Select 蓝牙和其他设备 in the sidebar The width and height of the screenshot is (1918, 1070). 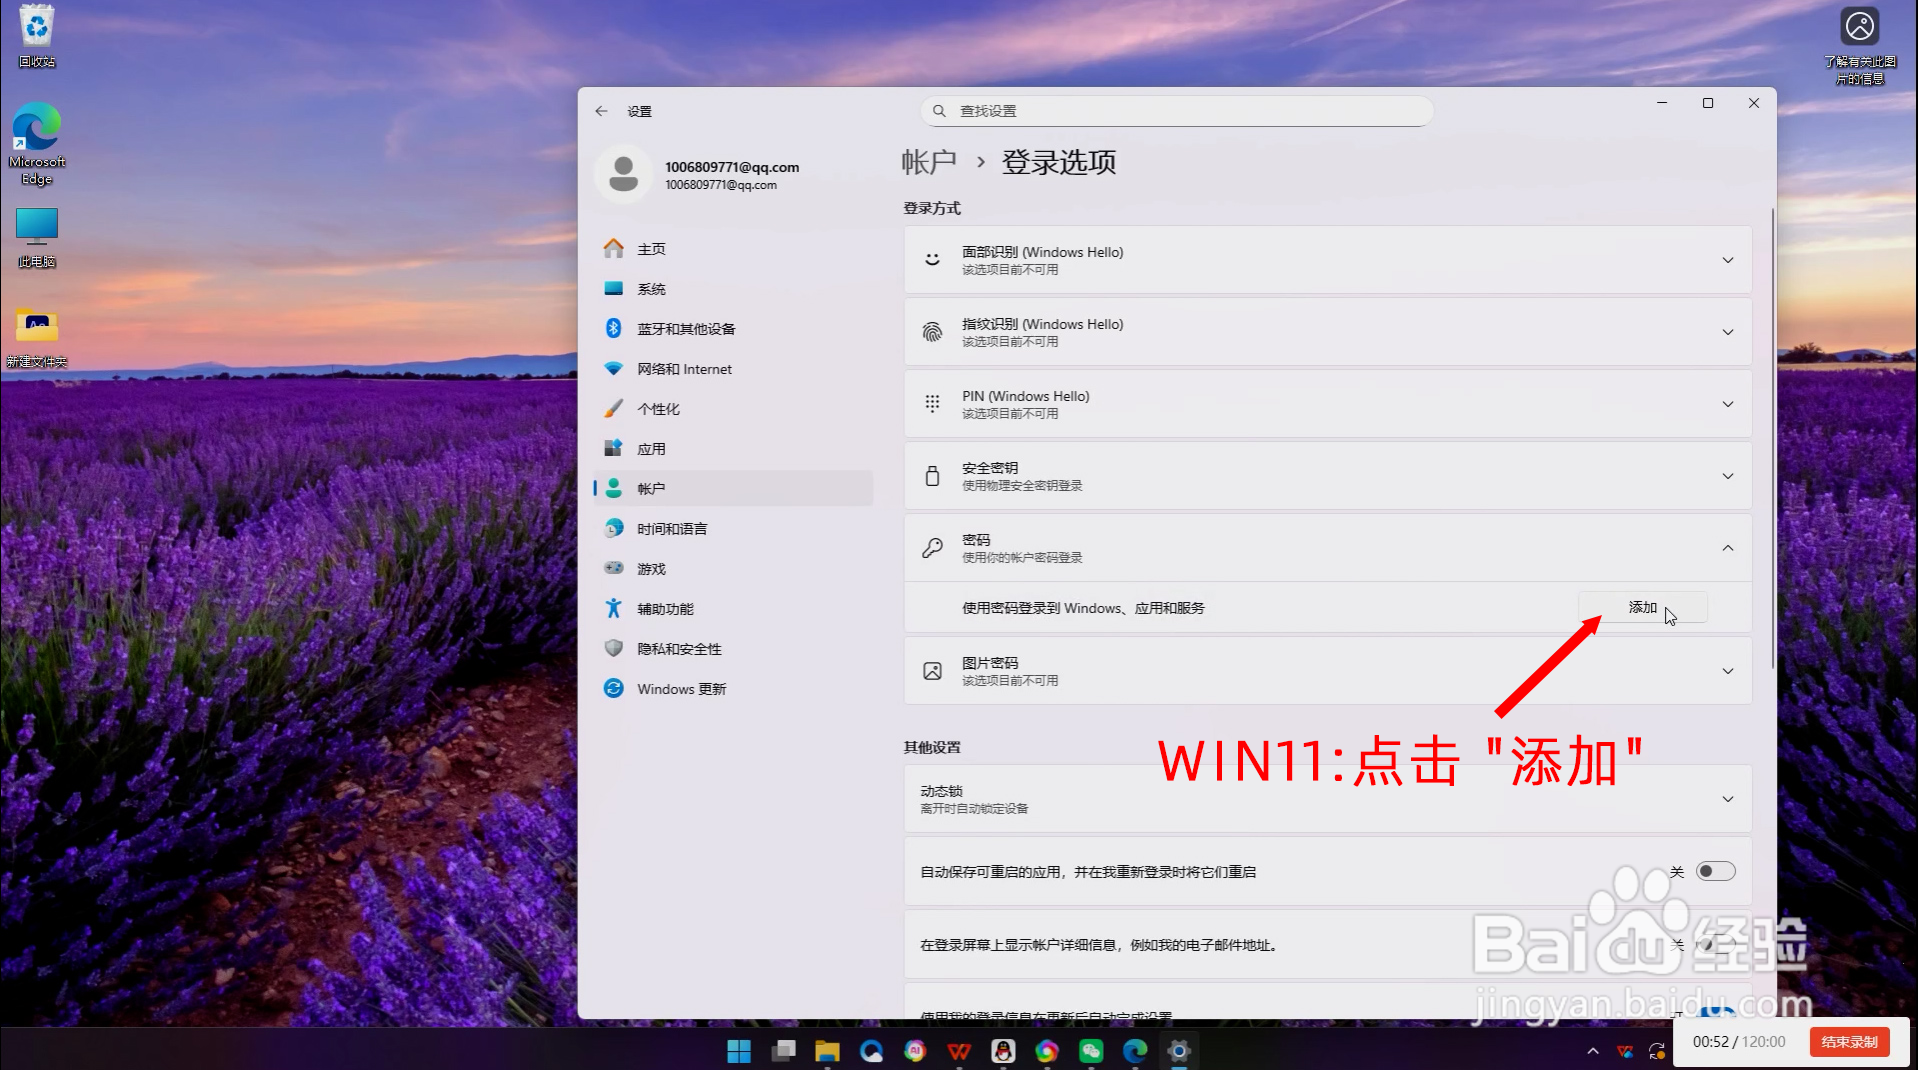688,328
